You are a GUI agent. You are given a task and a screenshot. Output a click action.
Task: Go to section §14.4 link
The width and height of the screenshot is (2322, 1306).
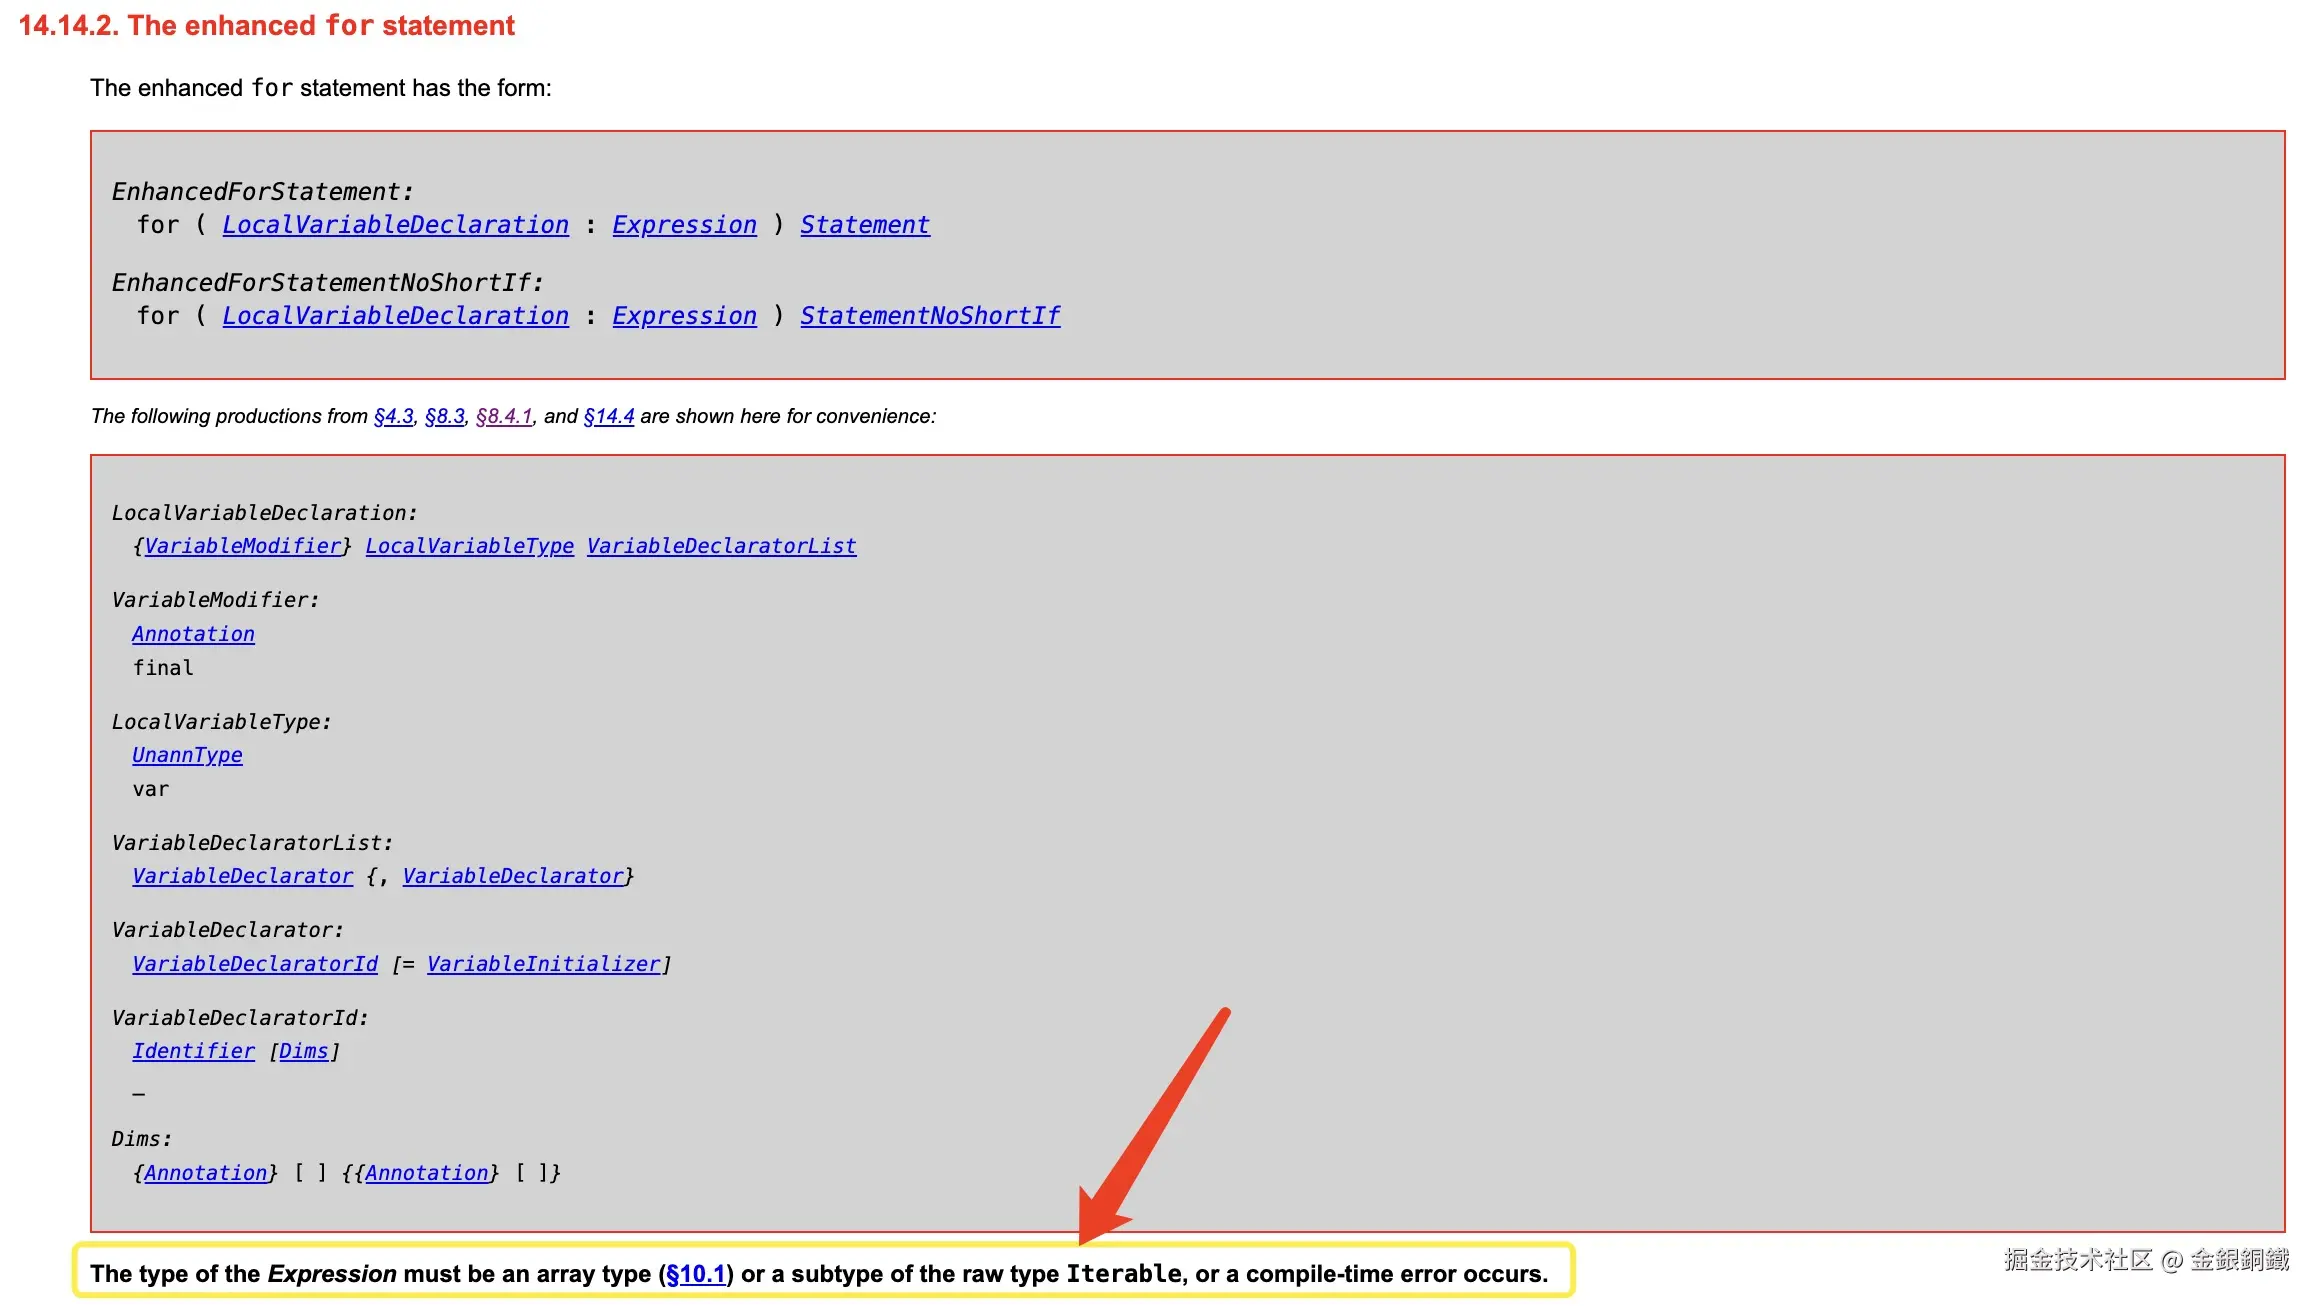coord(608,416)
